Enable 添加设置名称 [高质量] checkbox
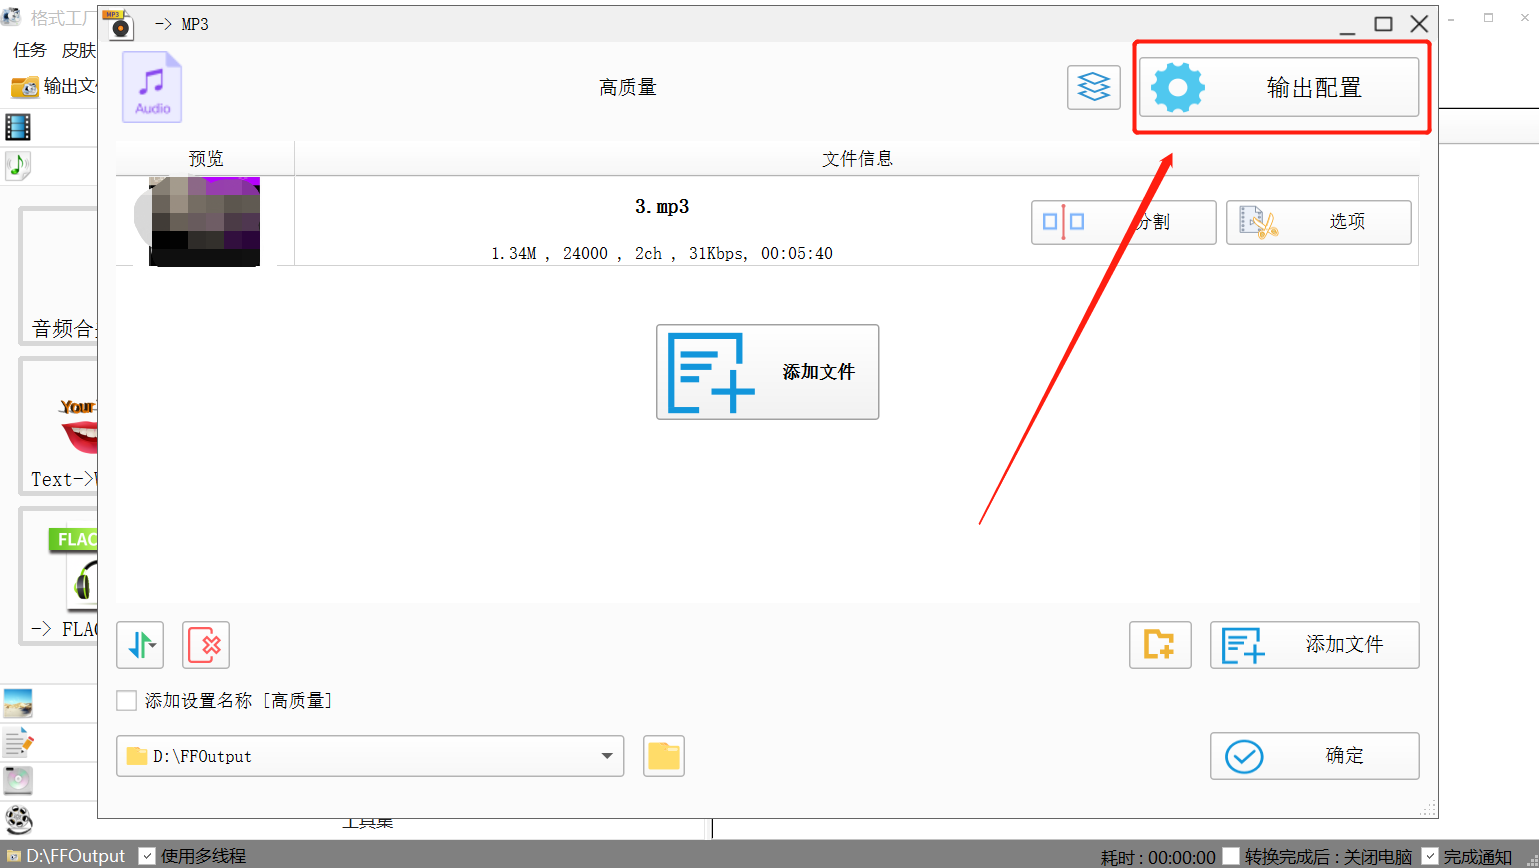The image size is (1539, 868). pyautogui.click(x=127, y=701)
